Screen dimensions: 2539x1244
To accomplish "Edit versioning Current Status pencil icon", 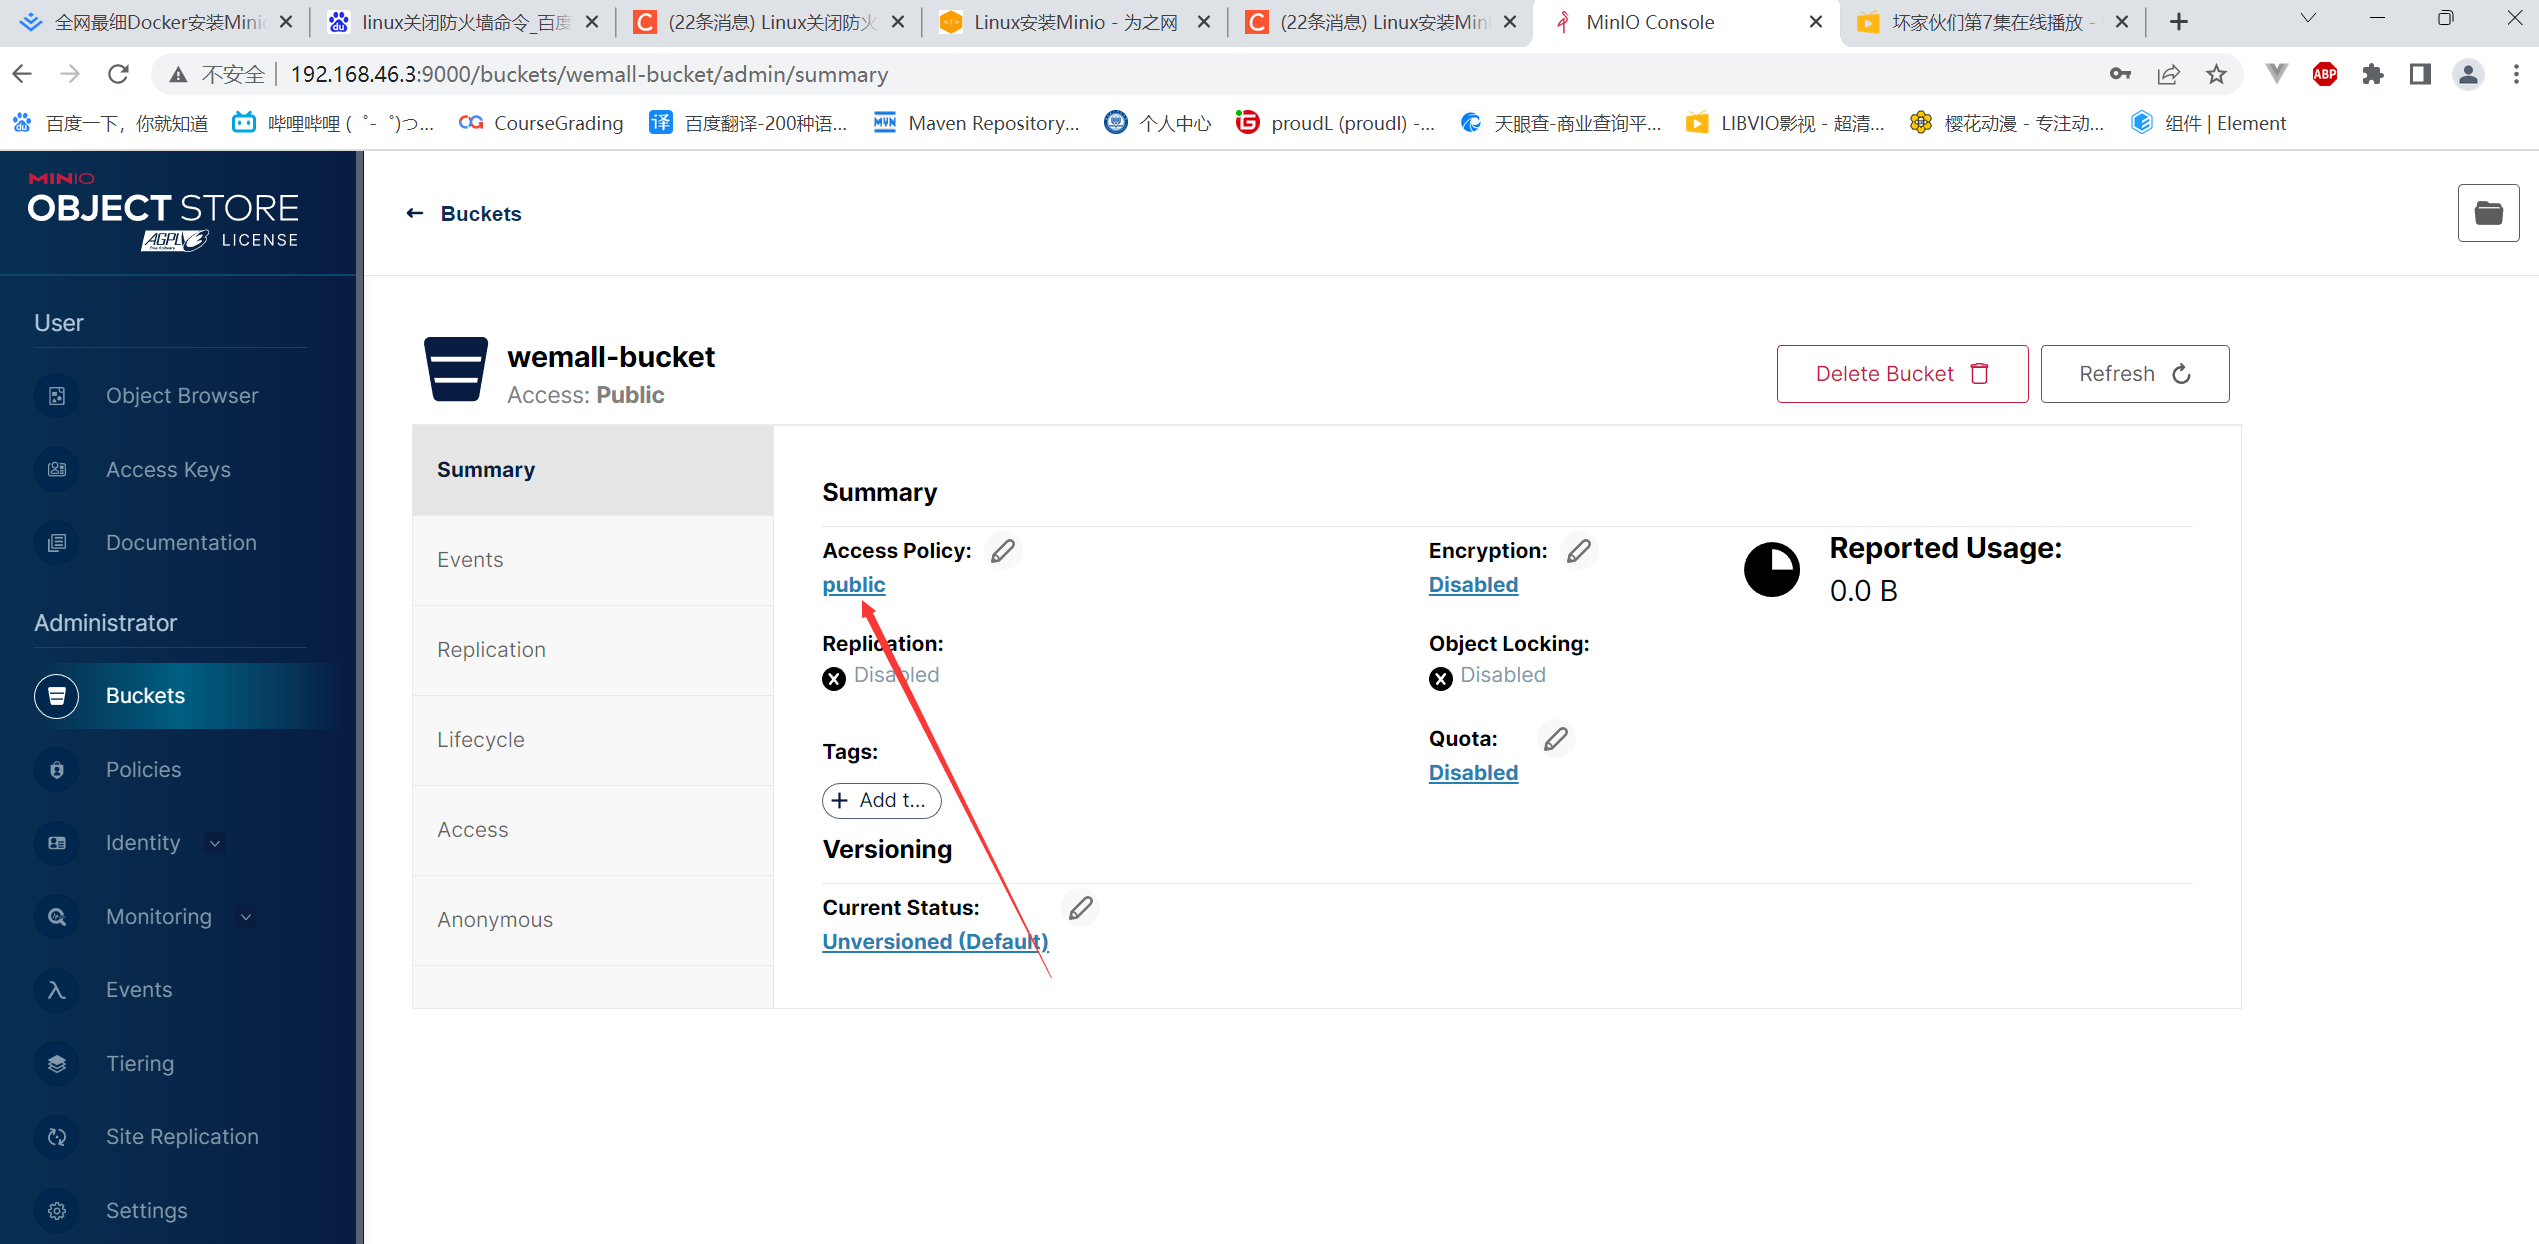I will pos(1081,908).
